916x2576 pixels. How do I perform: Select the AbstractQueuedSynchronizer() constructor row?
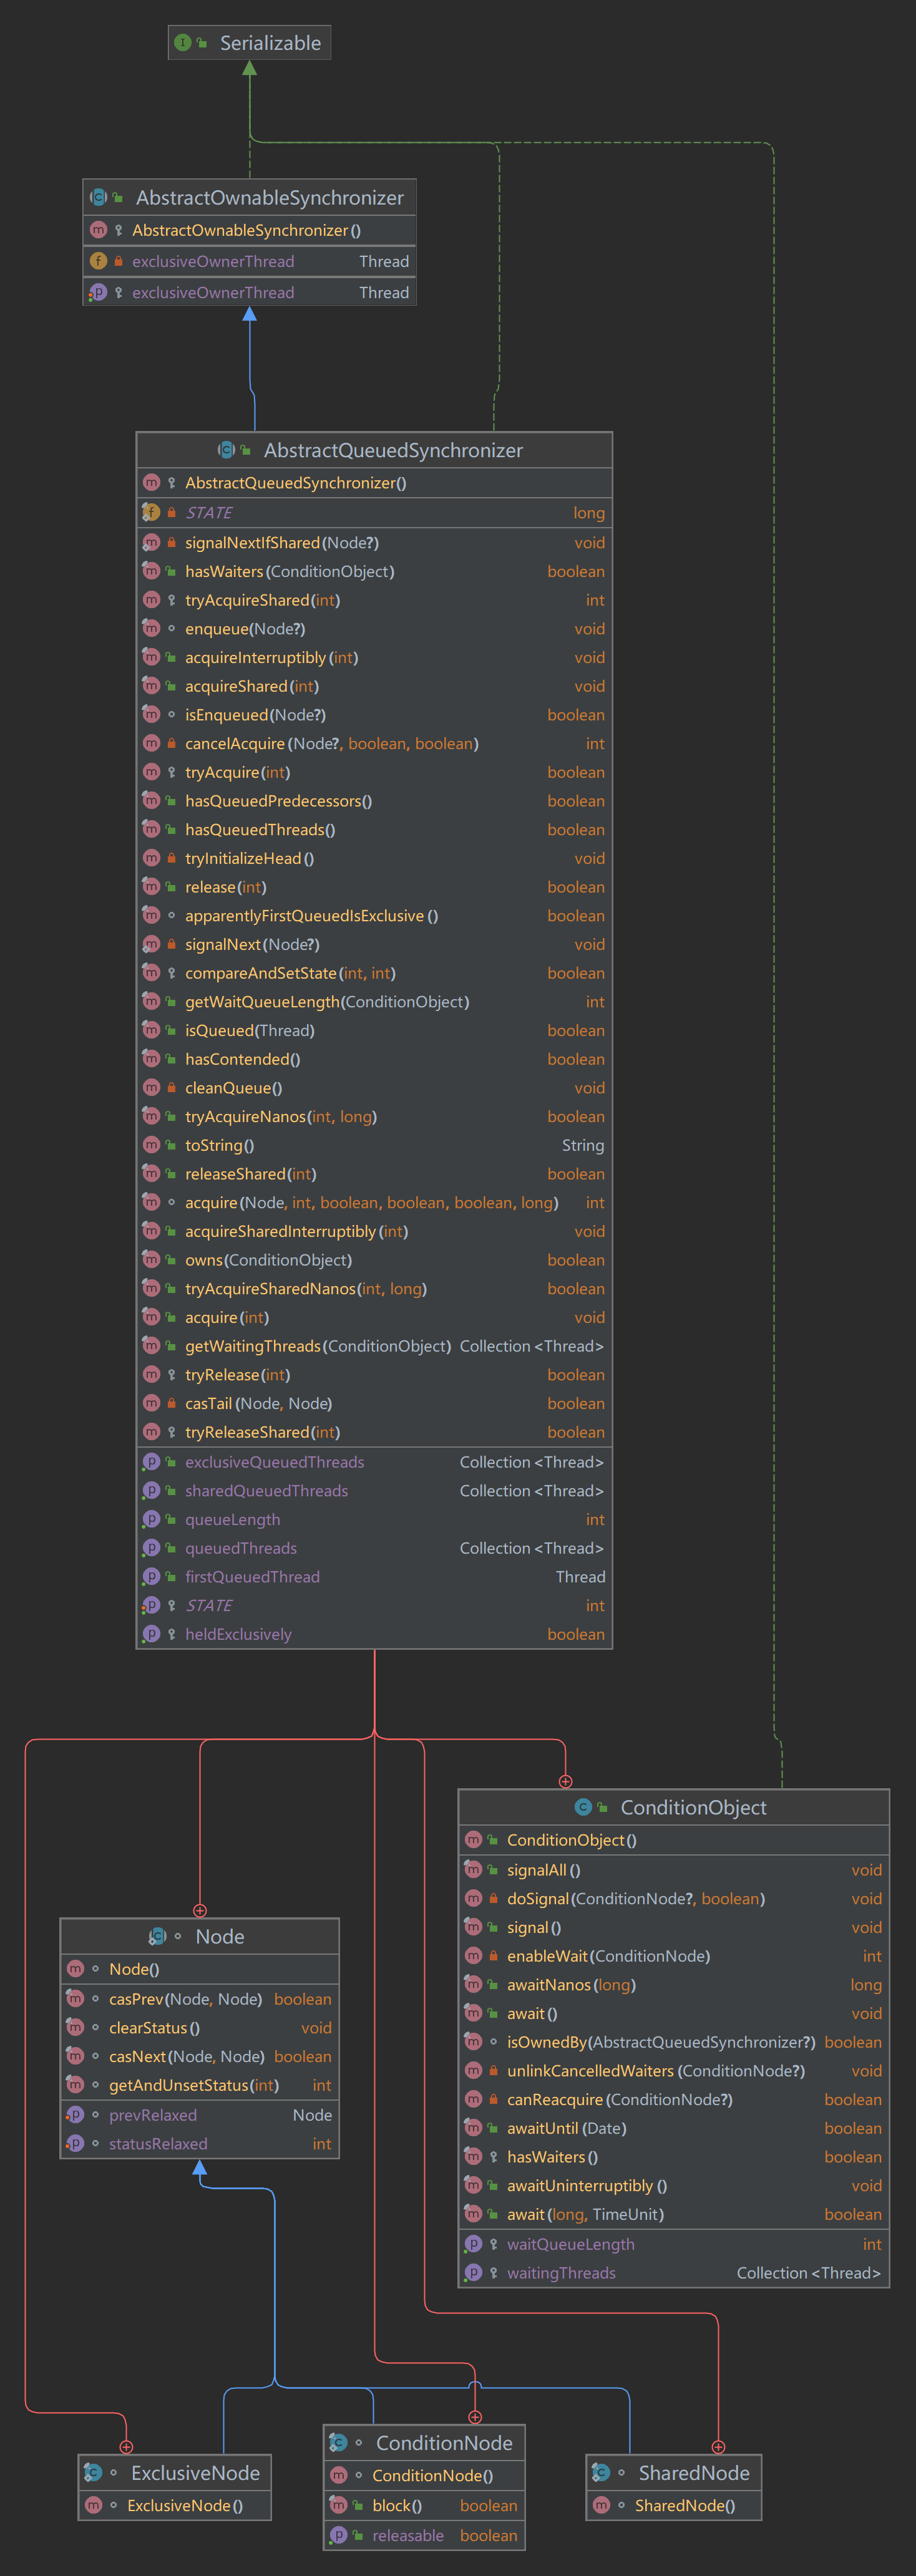[374, 482]
